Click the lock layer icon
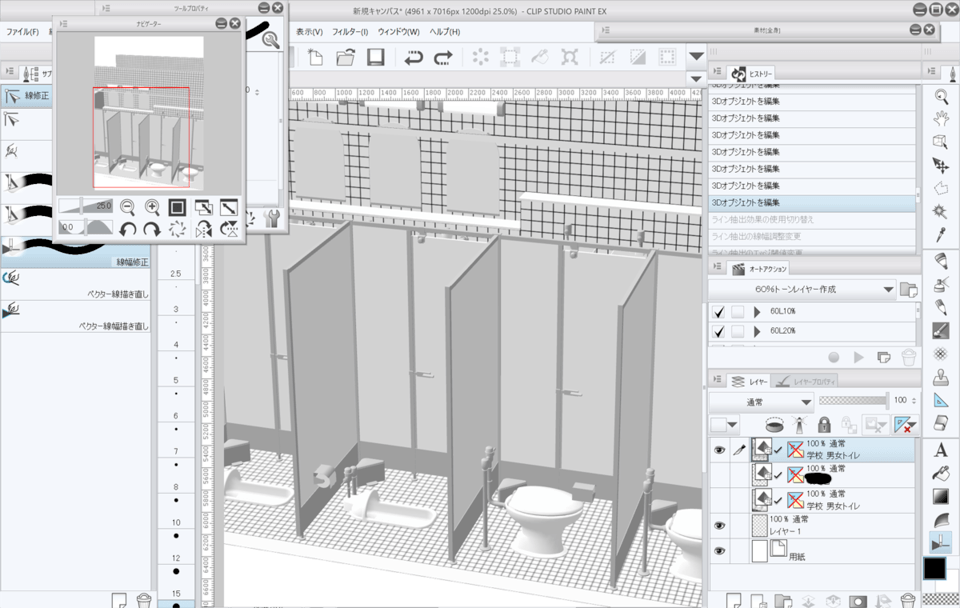The height and width of the screenshot is (608, 960). click(x=825, y=425)
